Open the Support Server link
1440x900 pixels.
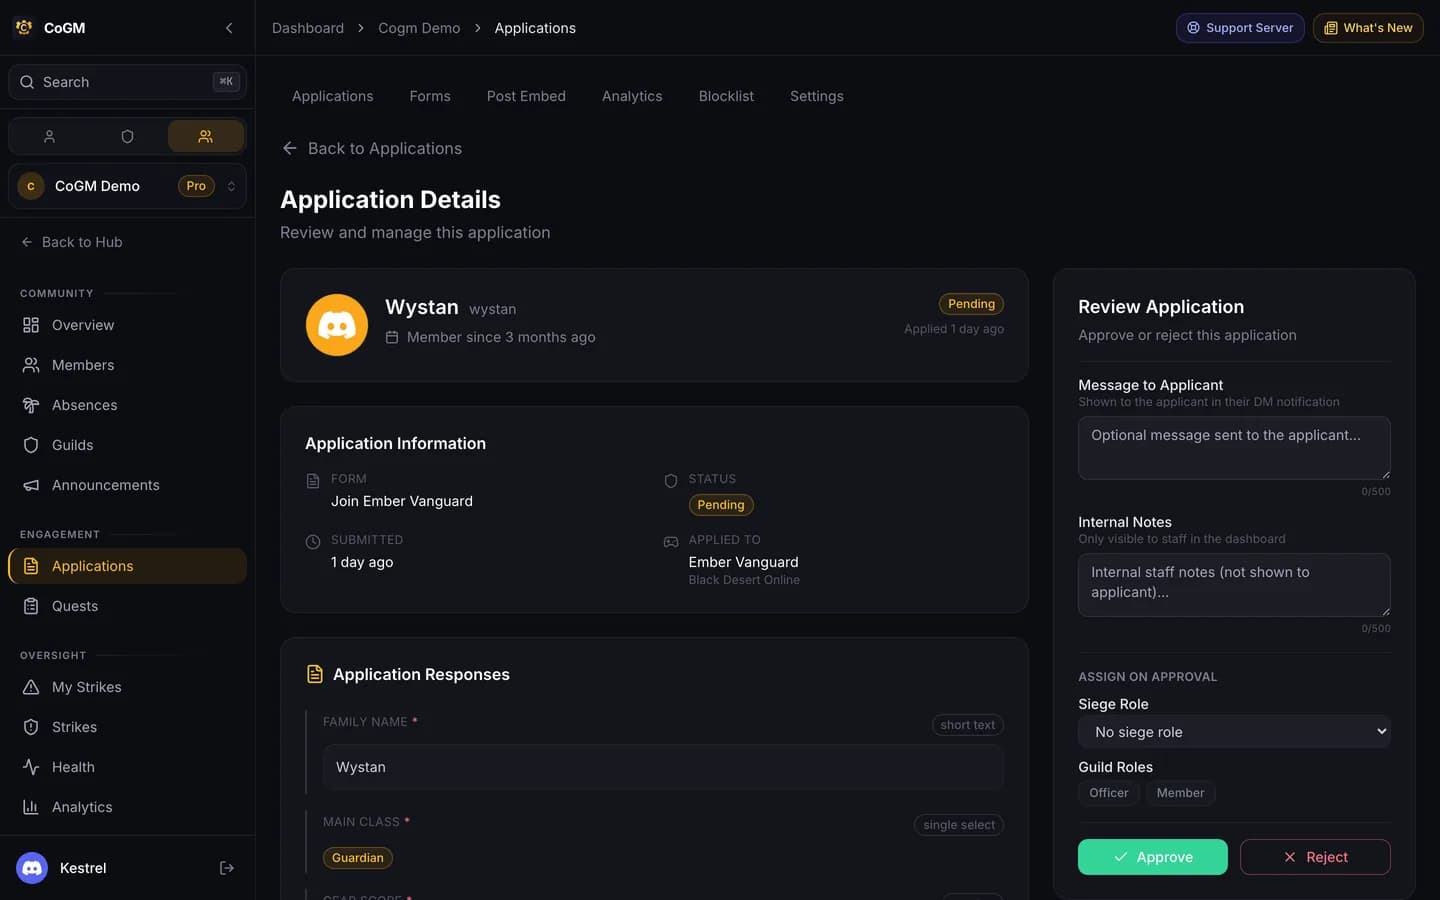point(1240,28)
